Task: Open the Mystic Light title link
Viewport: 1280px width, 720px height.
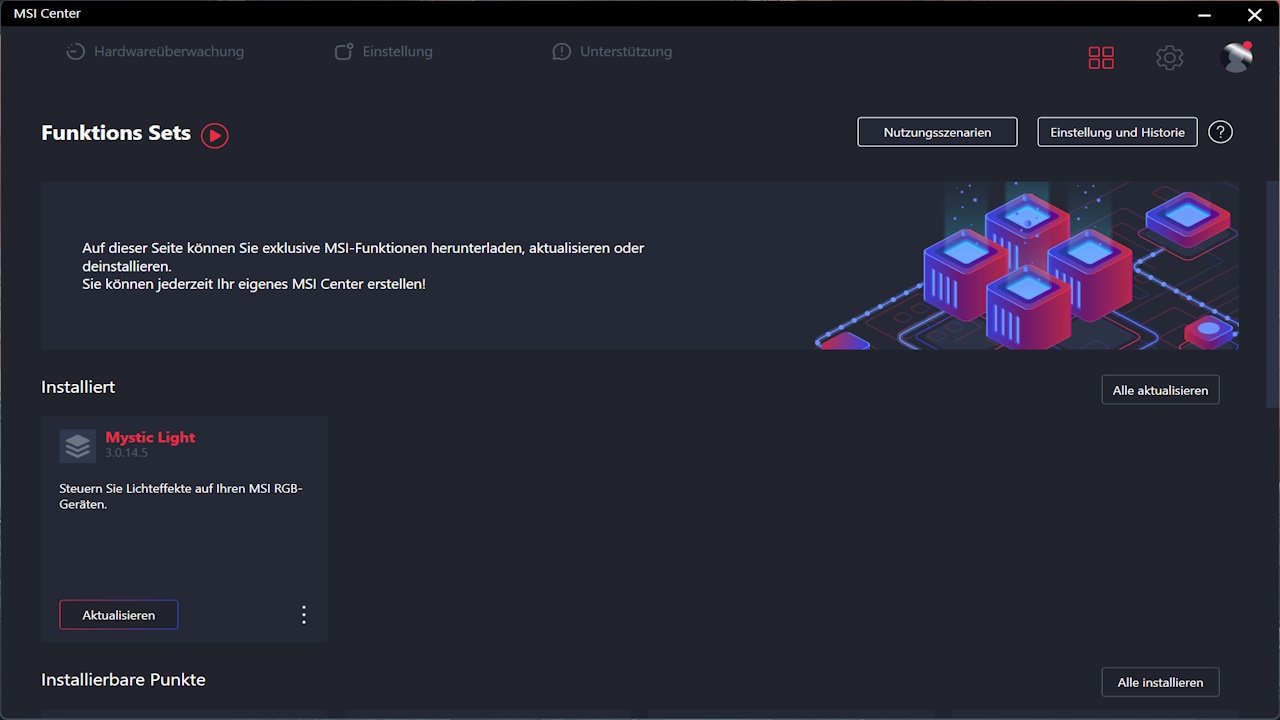Action: click(150, 437)
